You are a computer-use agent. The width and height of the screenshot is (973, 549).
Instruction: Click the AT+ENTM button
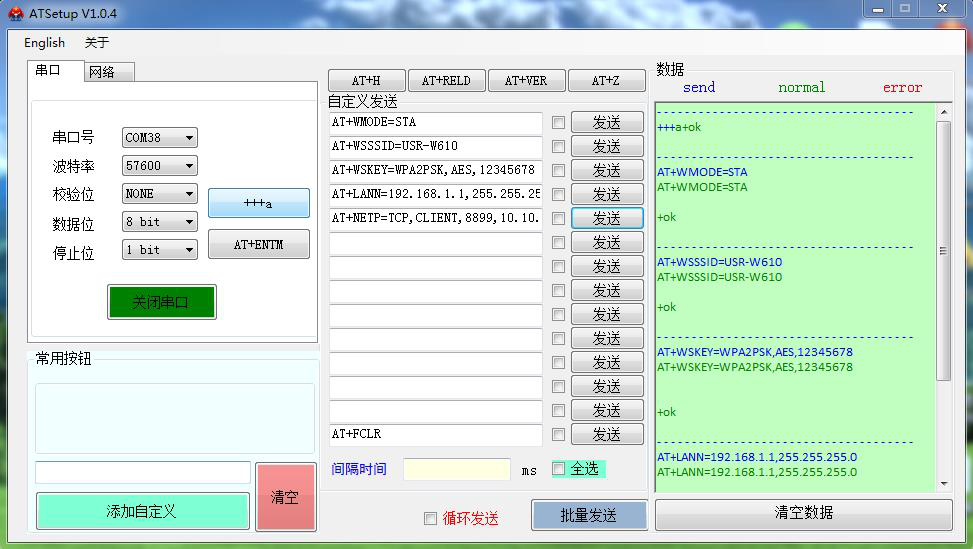(x=259, y=244)
